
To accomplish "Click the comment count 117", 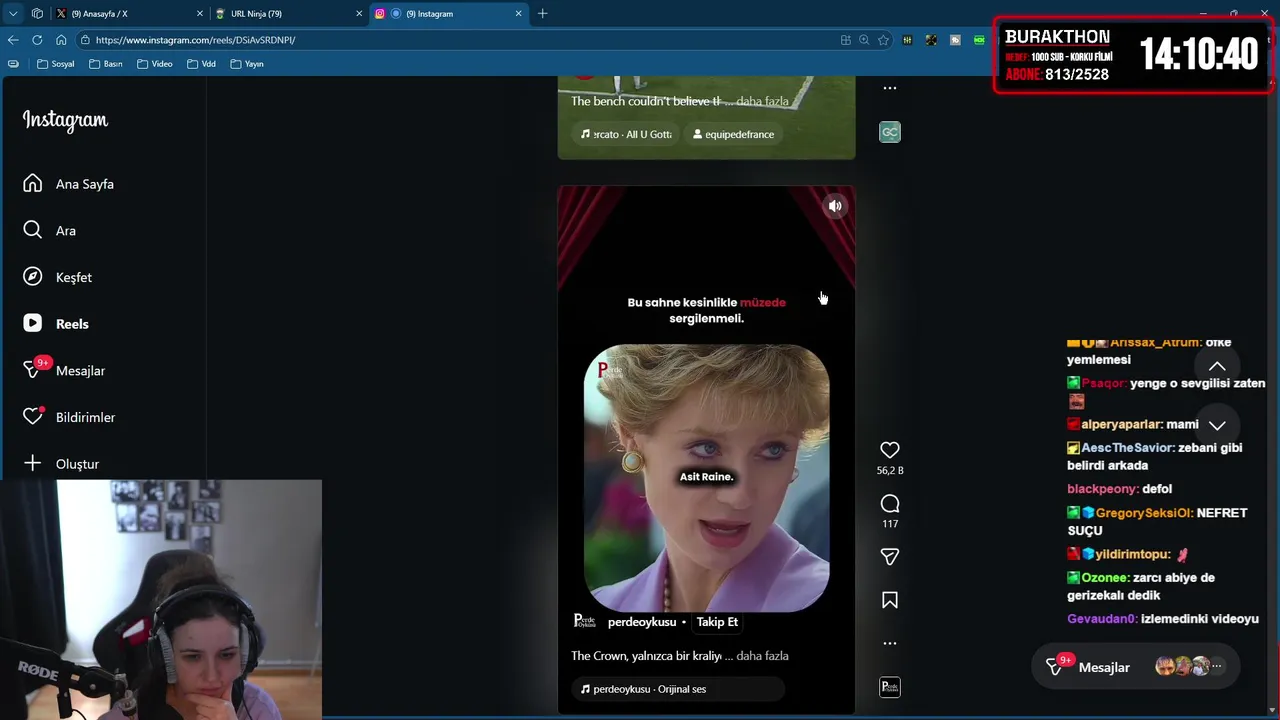I will tap(890, 524).
